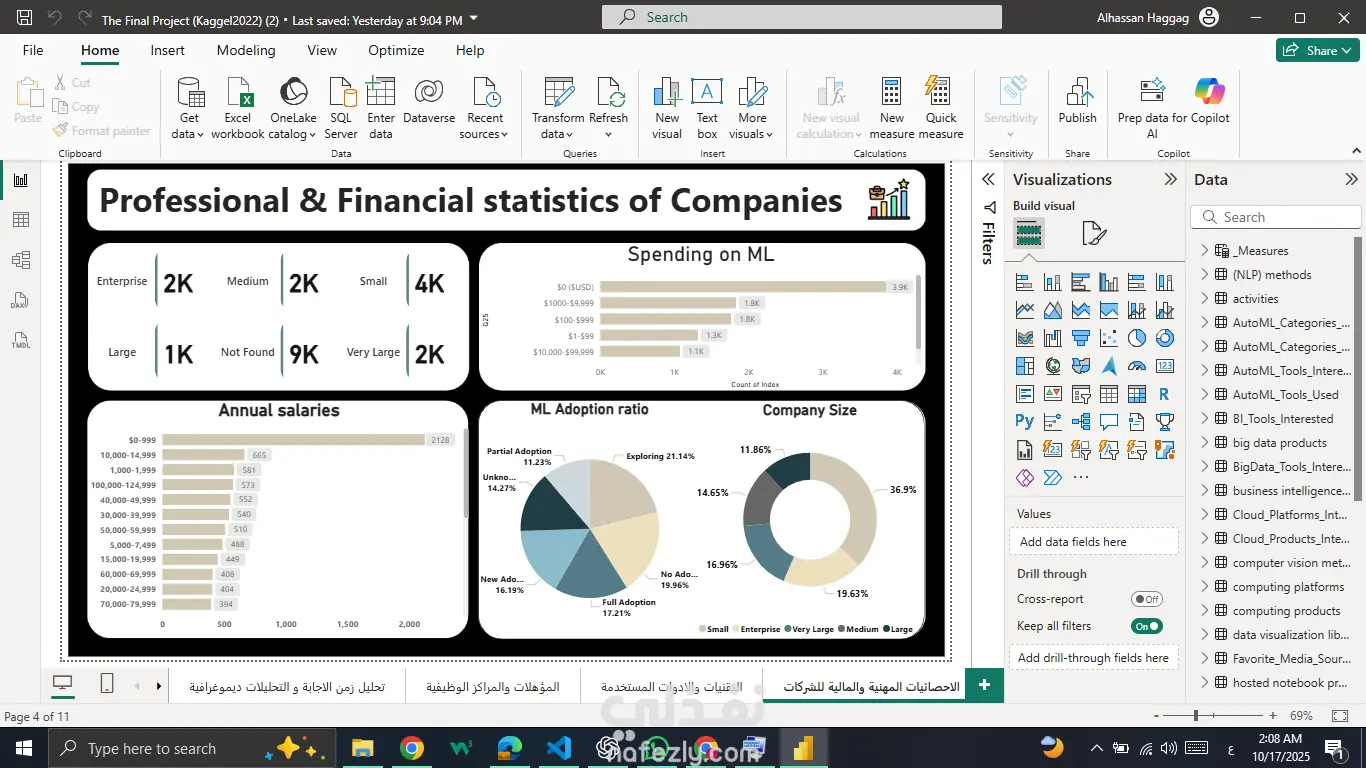Open the Transform data dropdown
The height and width of the screenshot is (768, 1366).
[x=558, y=108]
